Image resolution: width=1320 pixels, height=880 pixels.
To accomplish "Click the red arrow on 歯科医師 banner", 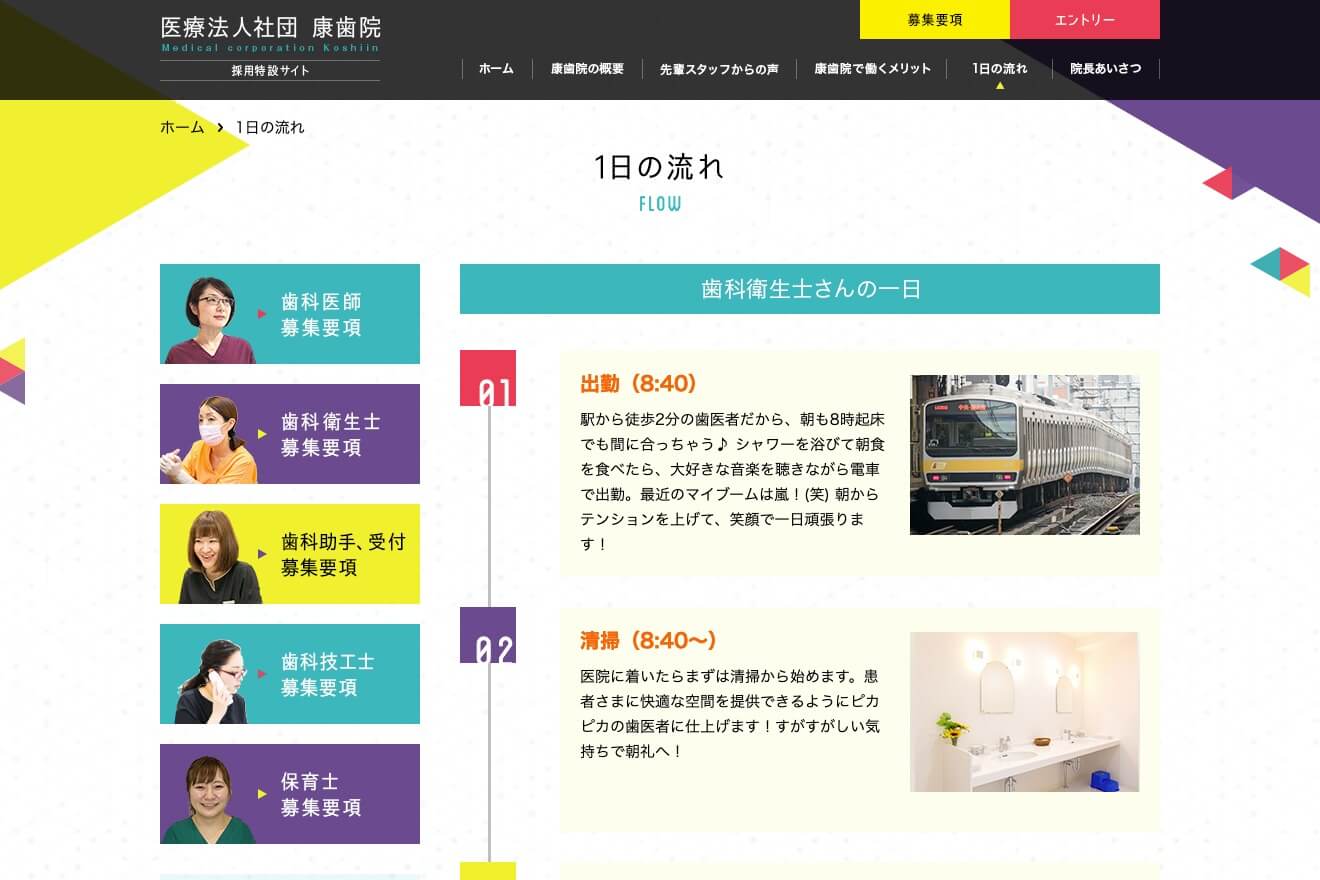I will tap(262, 314).
